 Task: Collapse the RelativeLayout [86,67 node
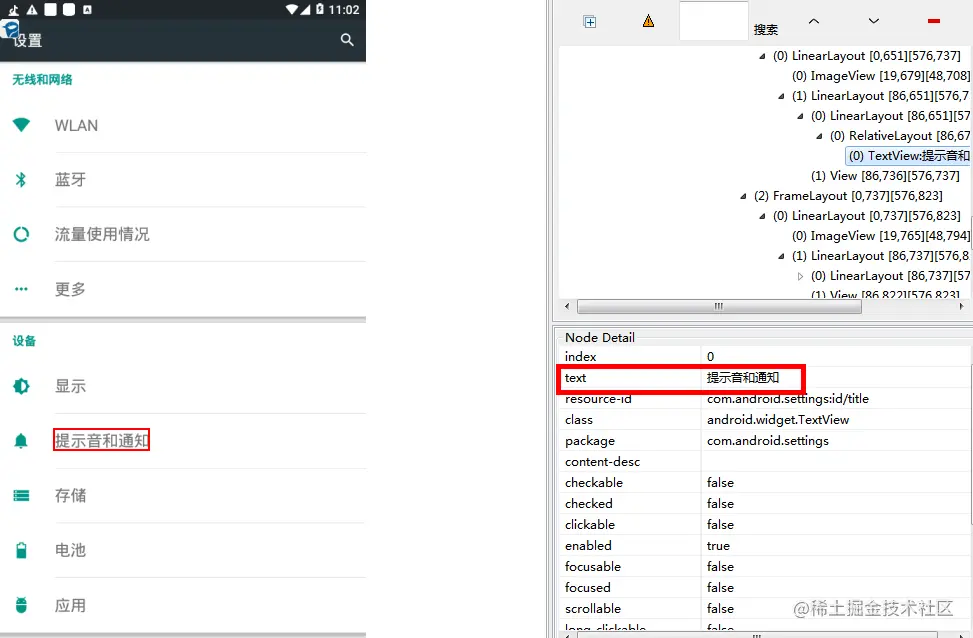(819, 136)
